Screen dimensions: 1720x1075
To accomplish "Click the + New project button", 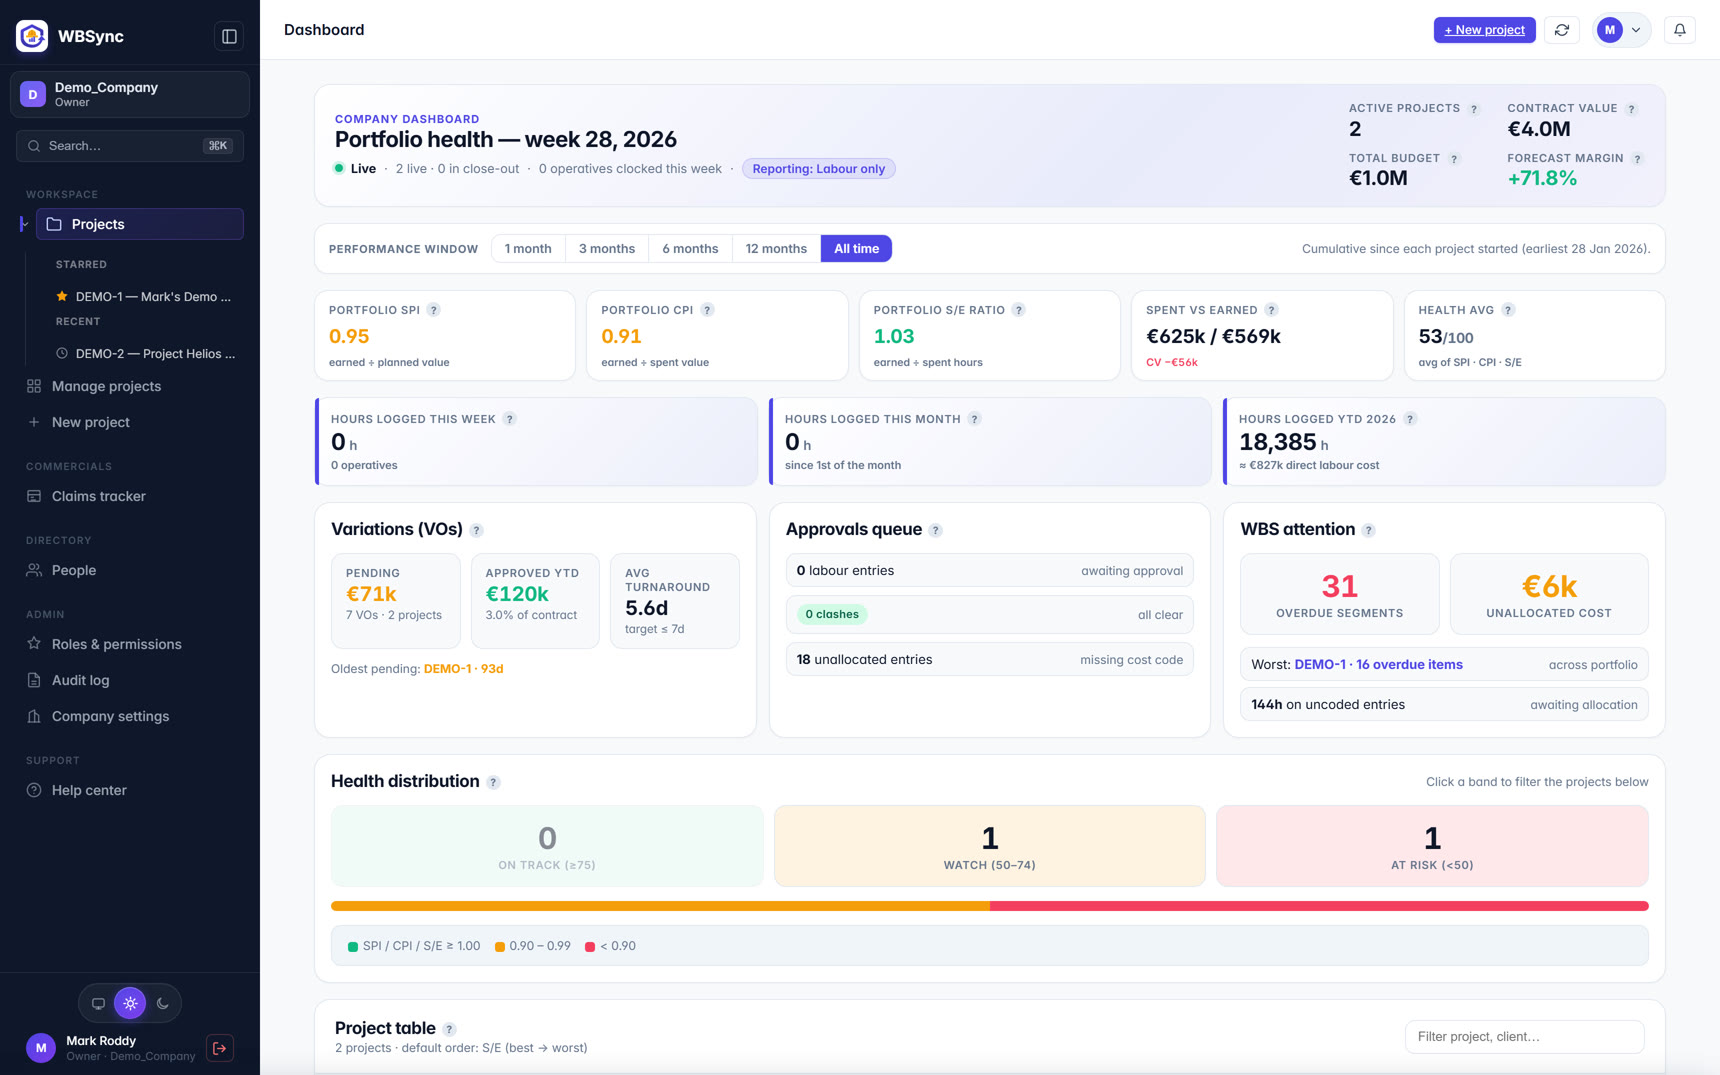I will coord(1484,30).
